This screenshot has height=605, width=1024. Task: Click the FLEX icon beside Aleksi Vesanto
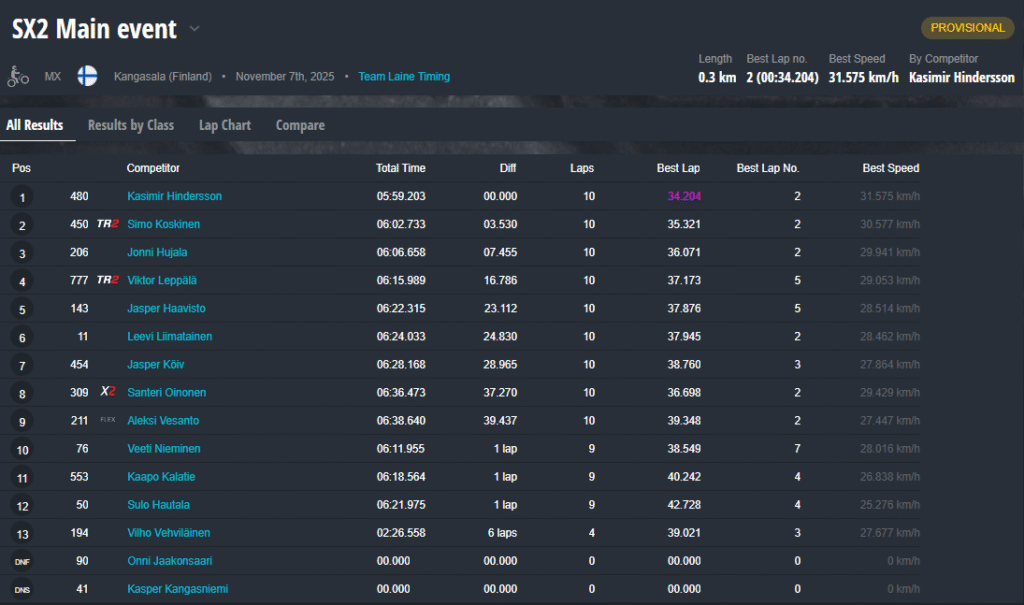click(x=107, y=421)
